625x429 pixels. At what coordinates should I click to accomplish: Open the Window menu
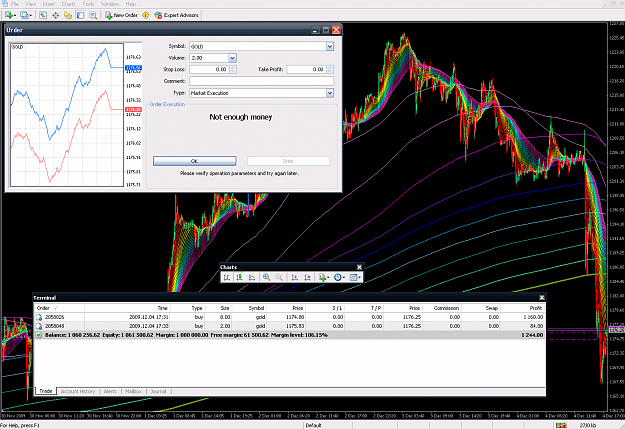[x=110, y=4]
